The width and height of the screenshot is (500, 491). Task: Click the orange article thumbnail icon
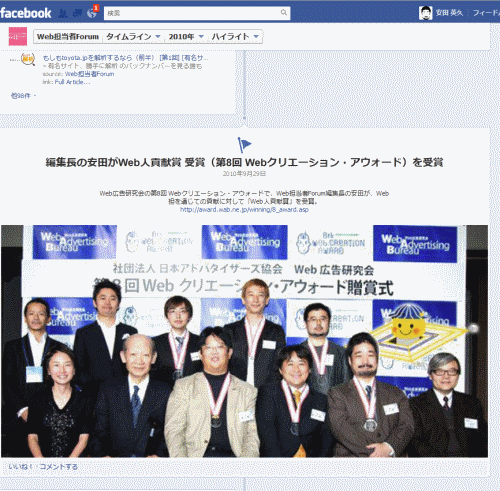tap(28, 59)
